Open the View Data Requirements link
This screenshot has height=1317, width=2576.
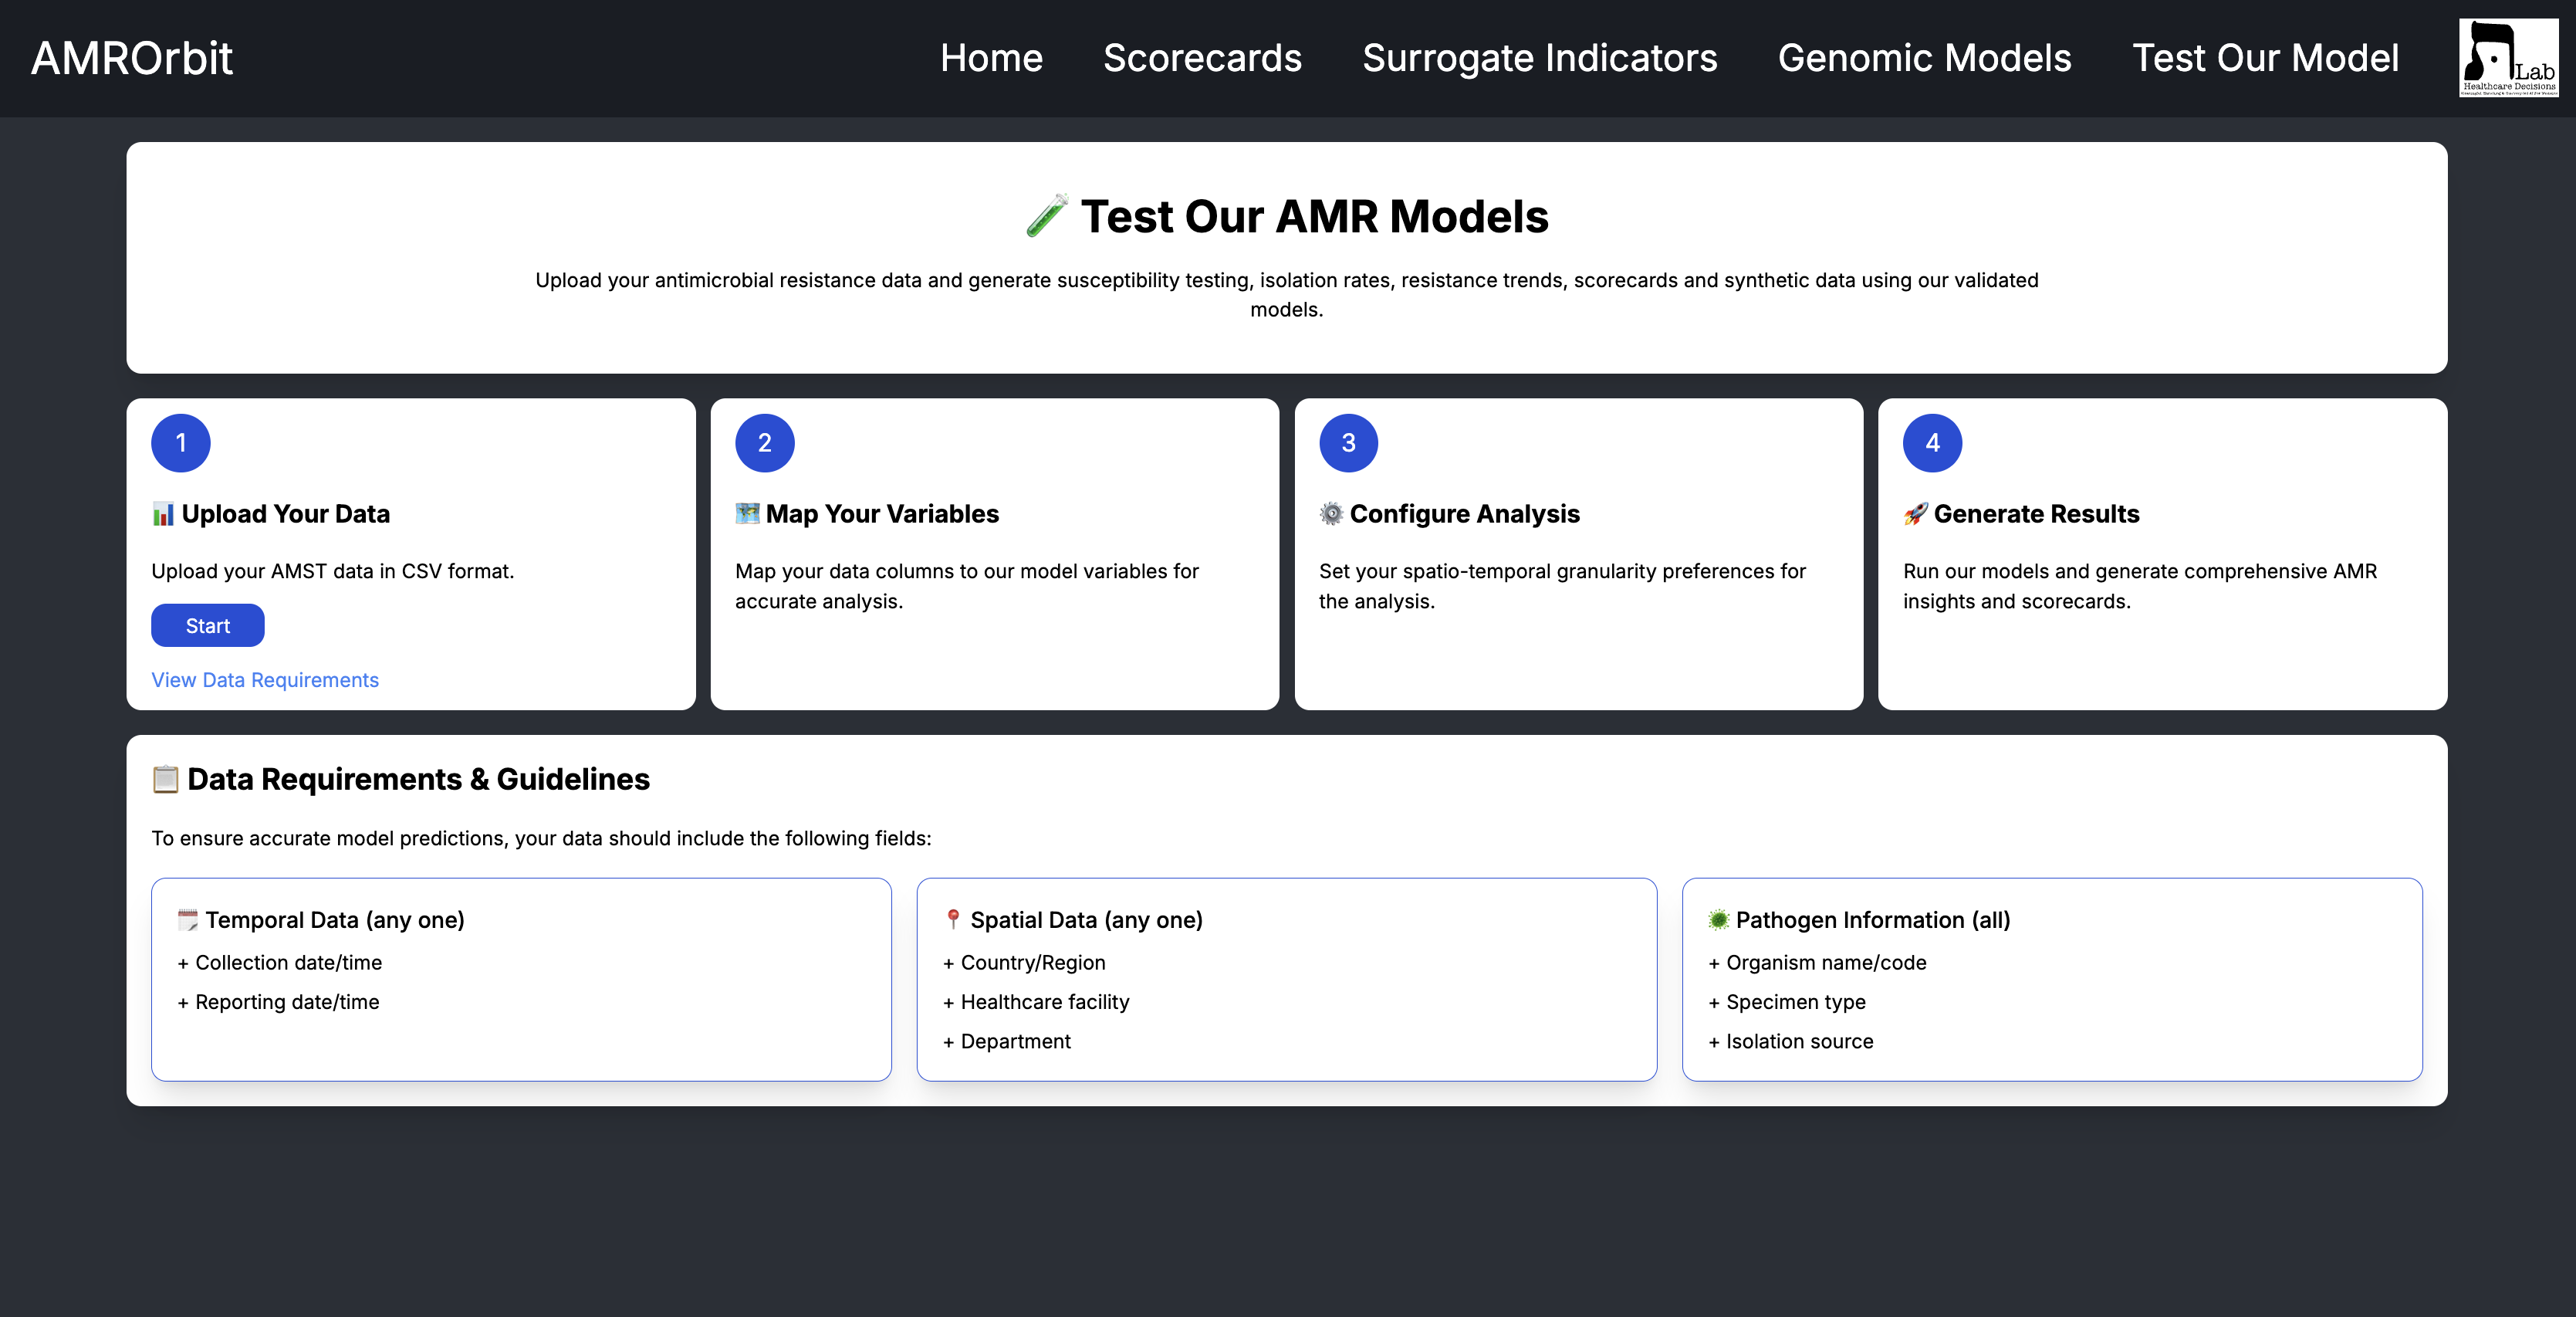[x=265, y=680]
